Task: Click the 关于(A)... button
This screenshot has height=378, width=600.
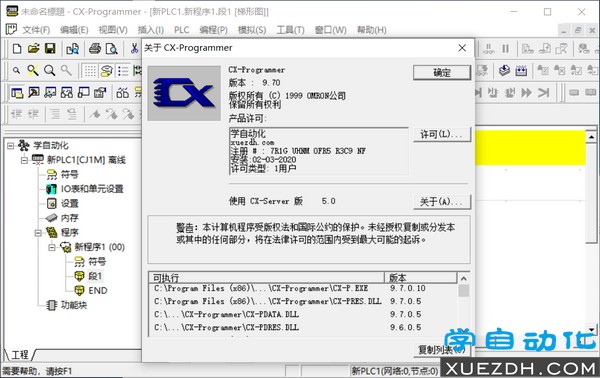Action: pos(442,202)
